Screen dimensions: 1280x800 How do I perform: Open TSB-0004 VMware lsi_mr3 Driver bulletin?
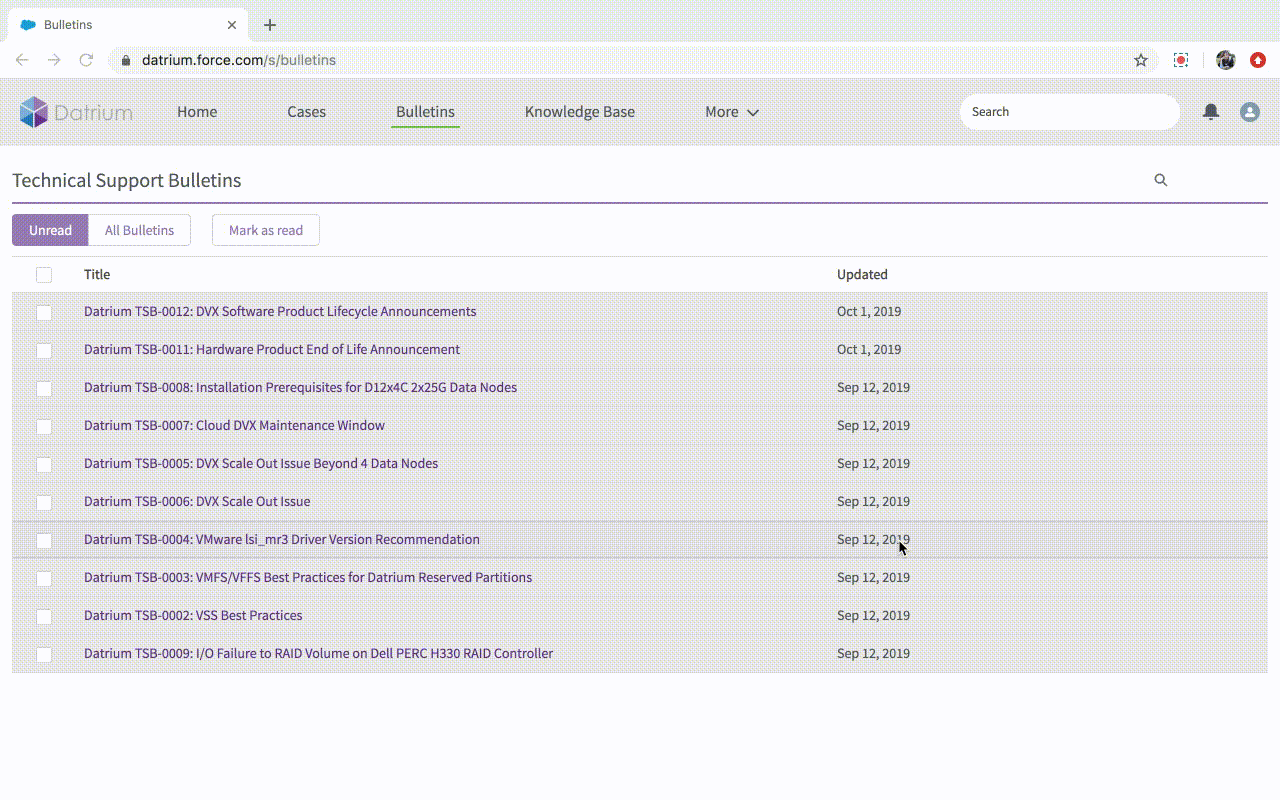(282, 539)
